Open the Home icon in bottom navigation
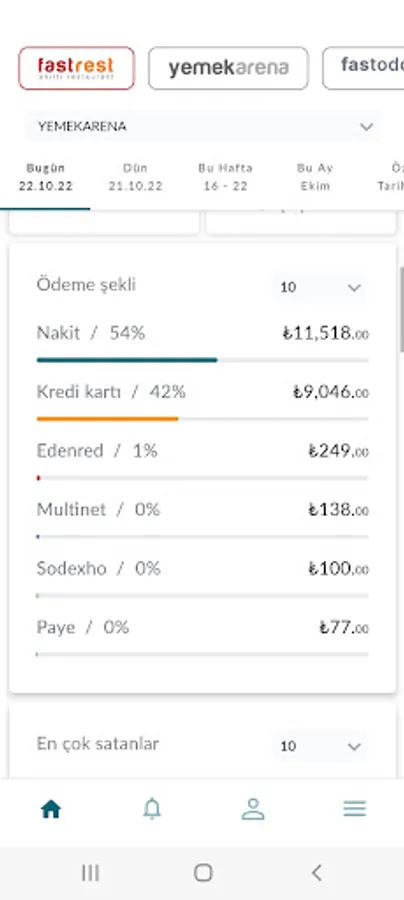The image size is (404, 900). (x=50, y=809)
